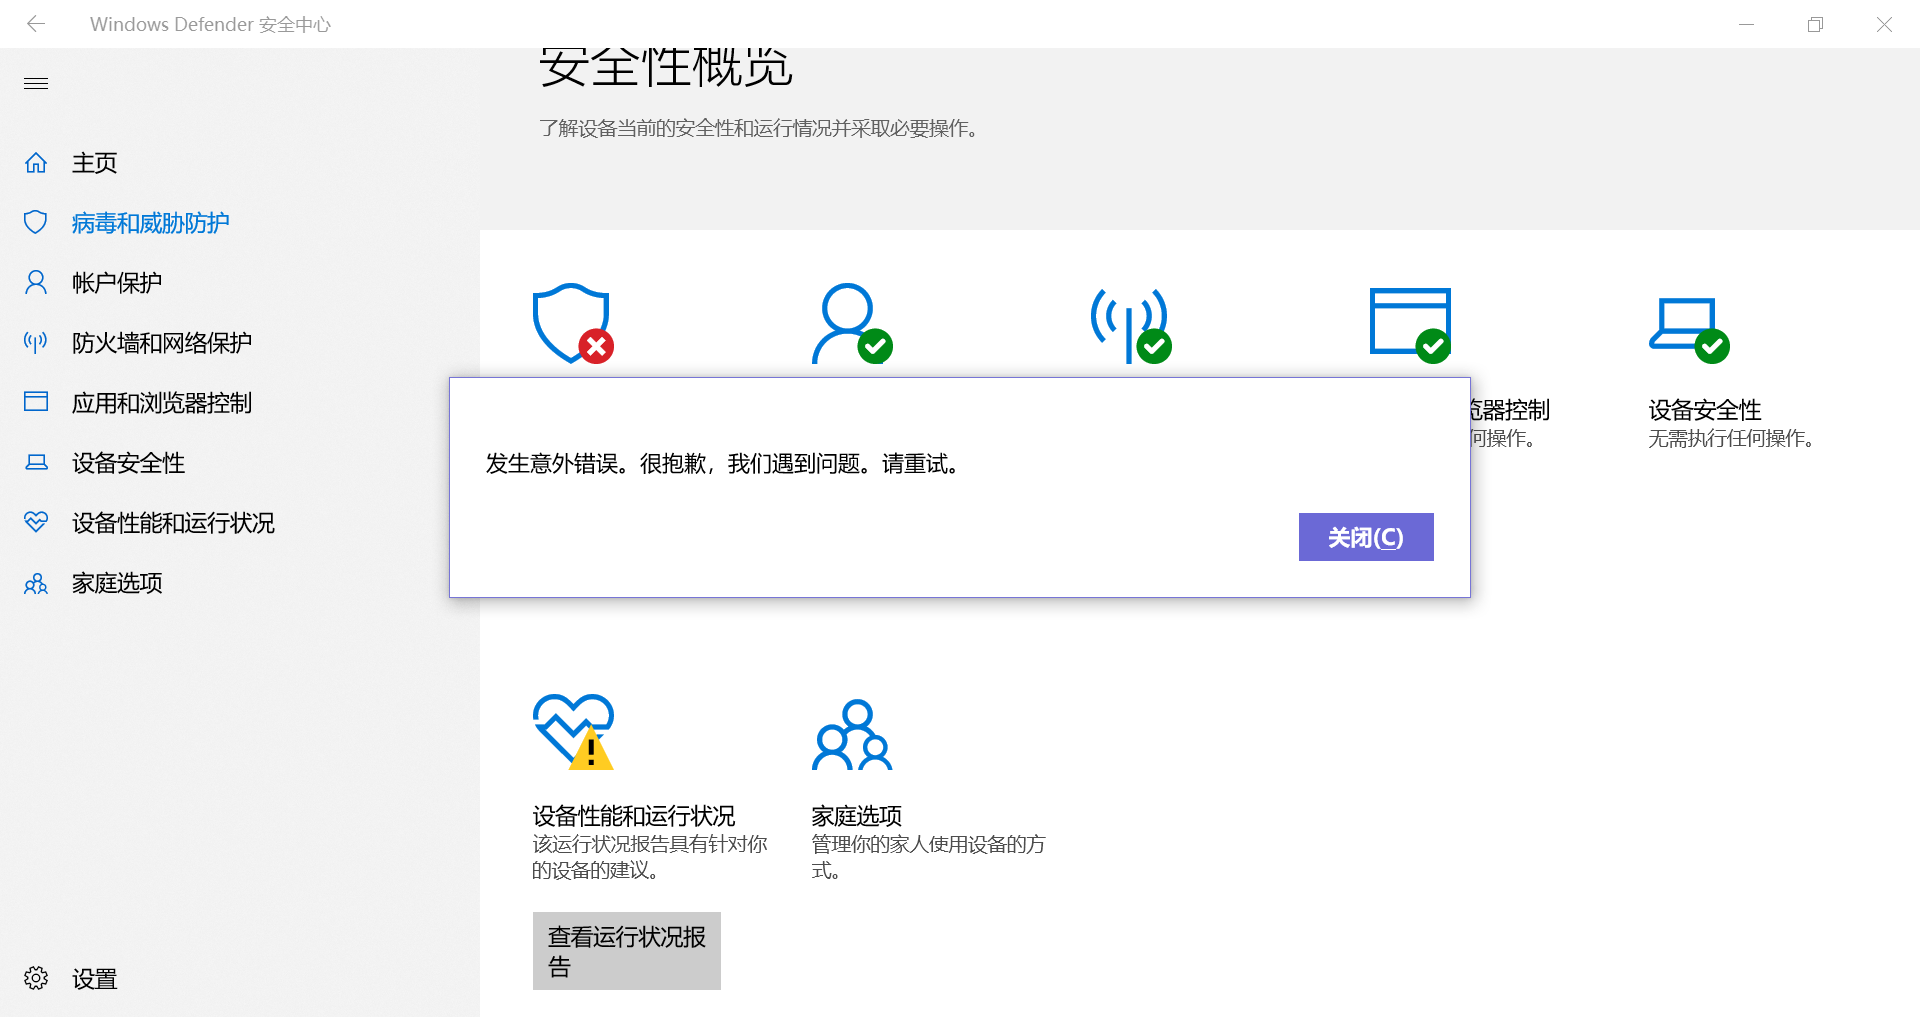1920x1017 pixels.
Task: Click the window icon for 应用和浏览器控制
Action: (x=35, y=402)
